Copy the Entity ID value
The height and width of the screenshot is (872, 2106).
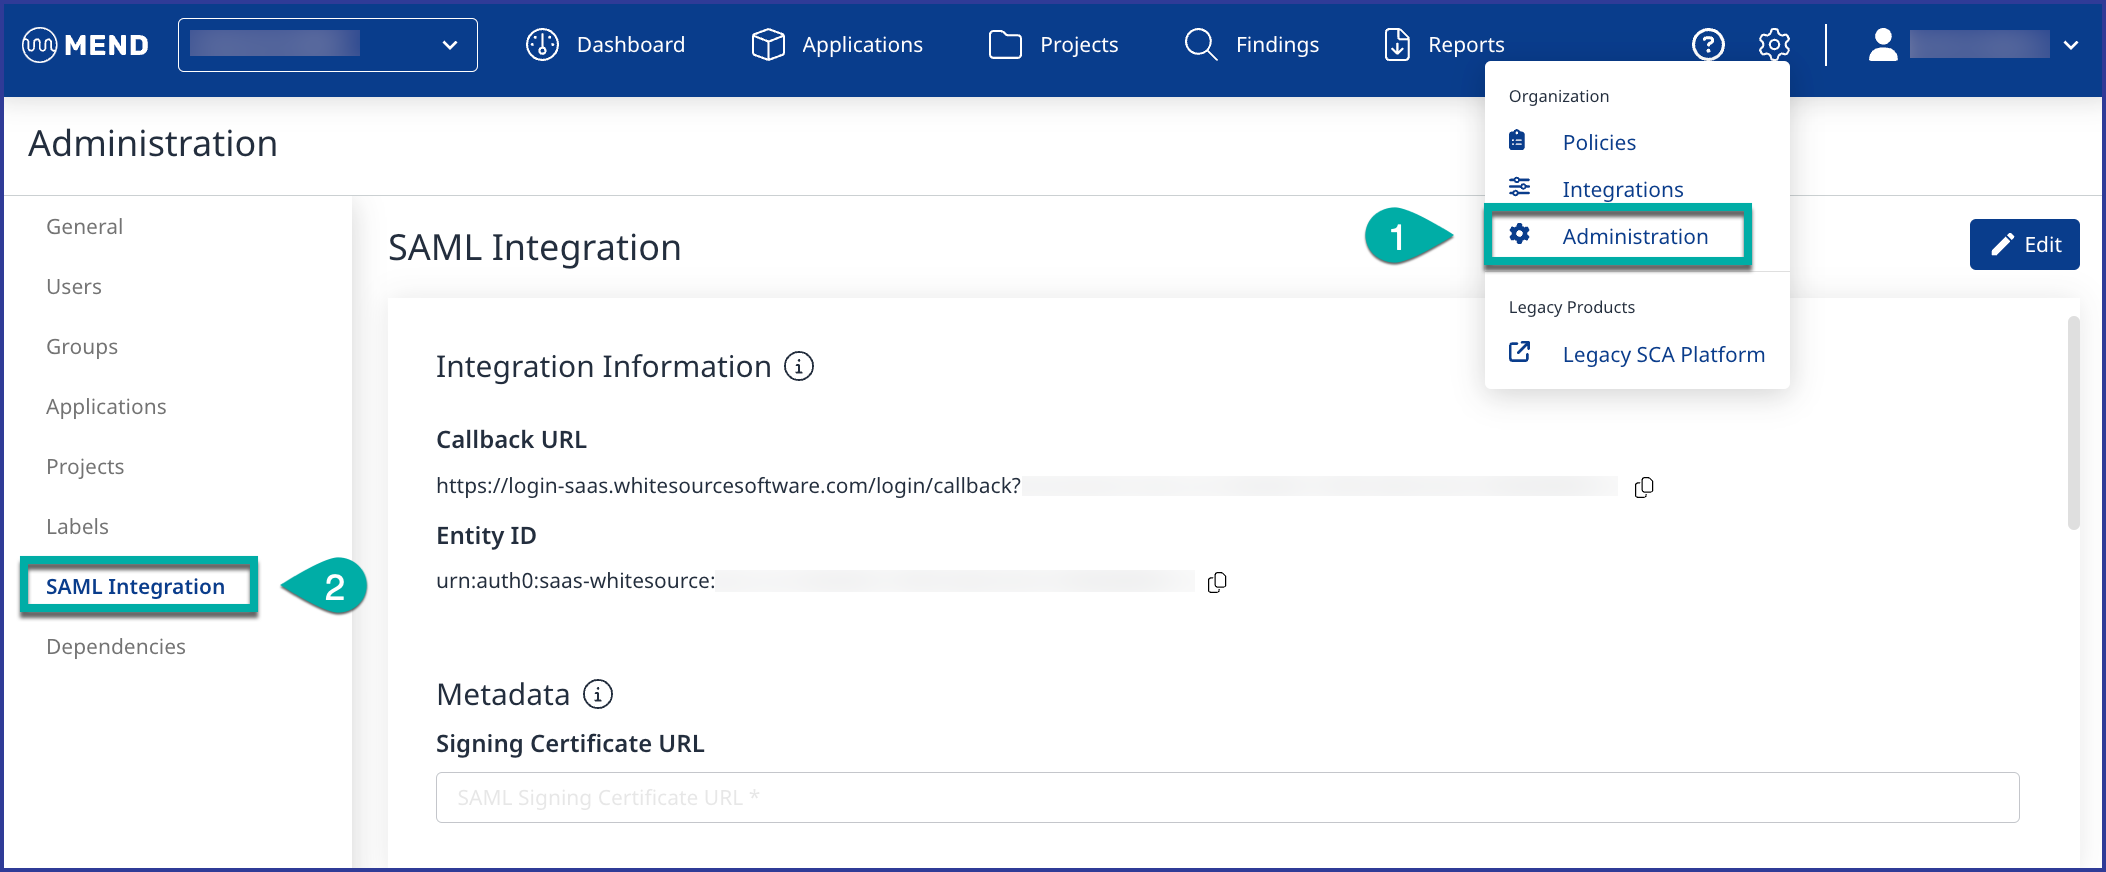1216,582
